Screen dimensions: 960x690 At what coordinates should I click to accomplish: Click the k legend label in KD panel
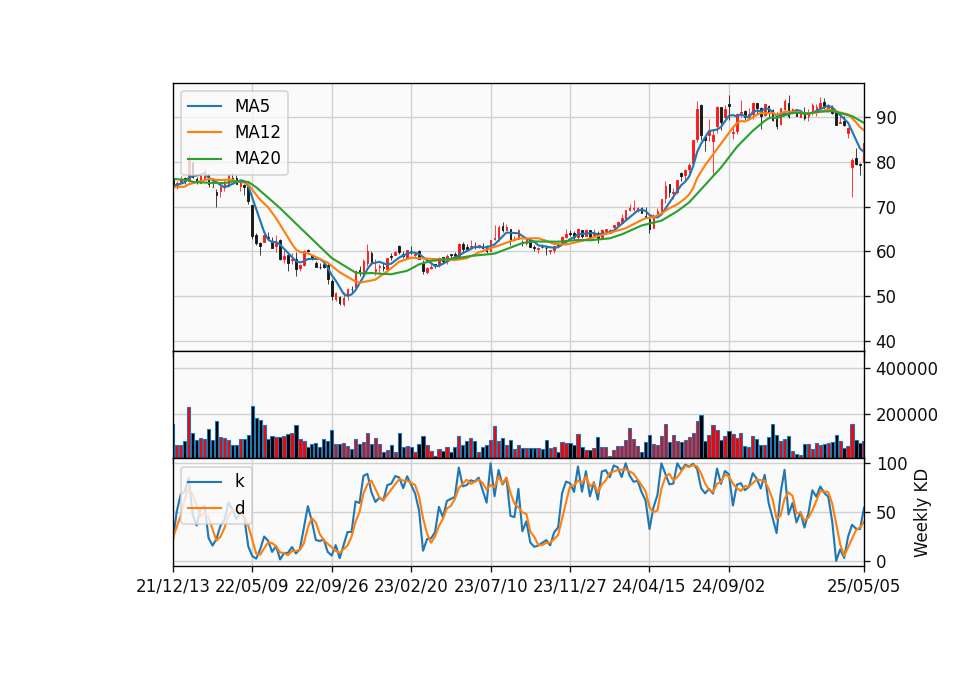pyautogui.click(x=239, y=481)
